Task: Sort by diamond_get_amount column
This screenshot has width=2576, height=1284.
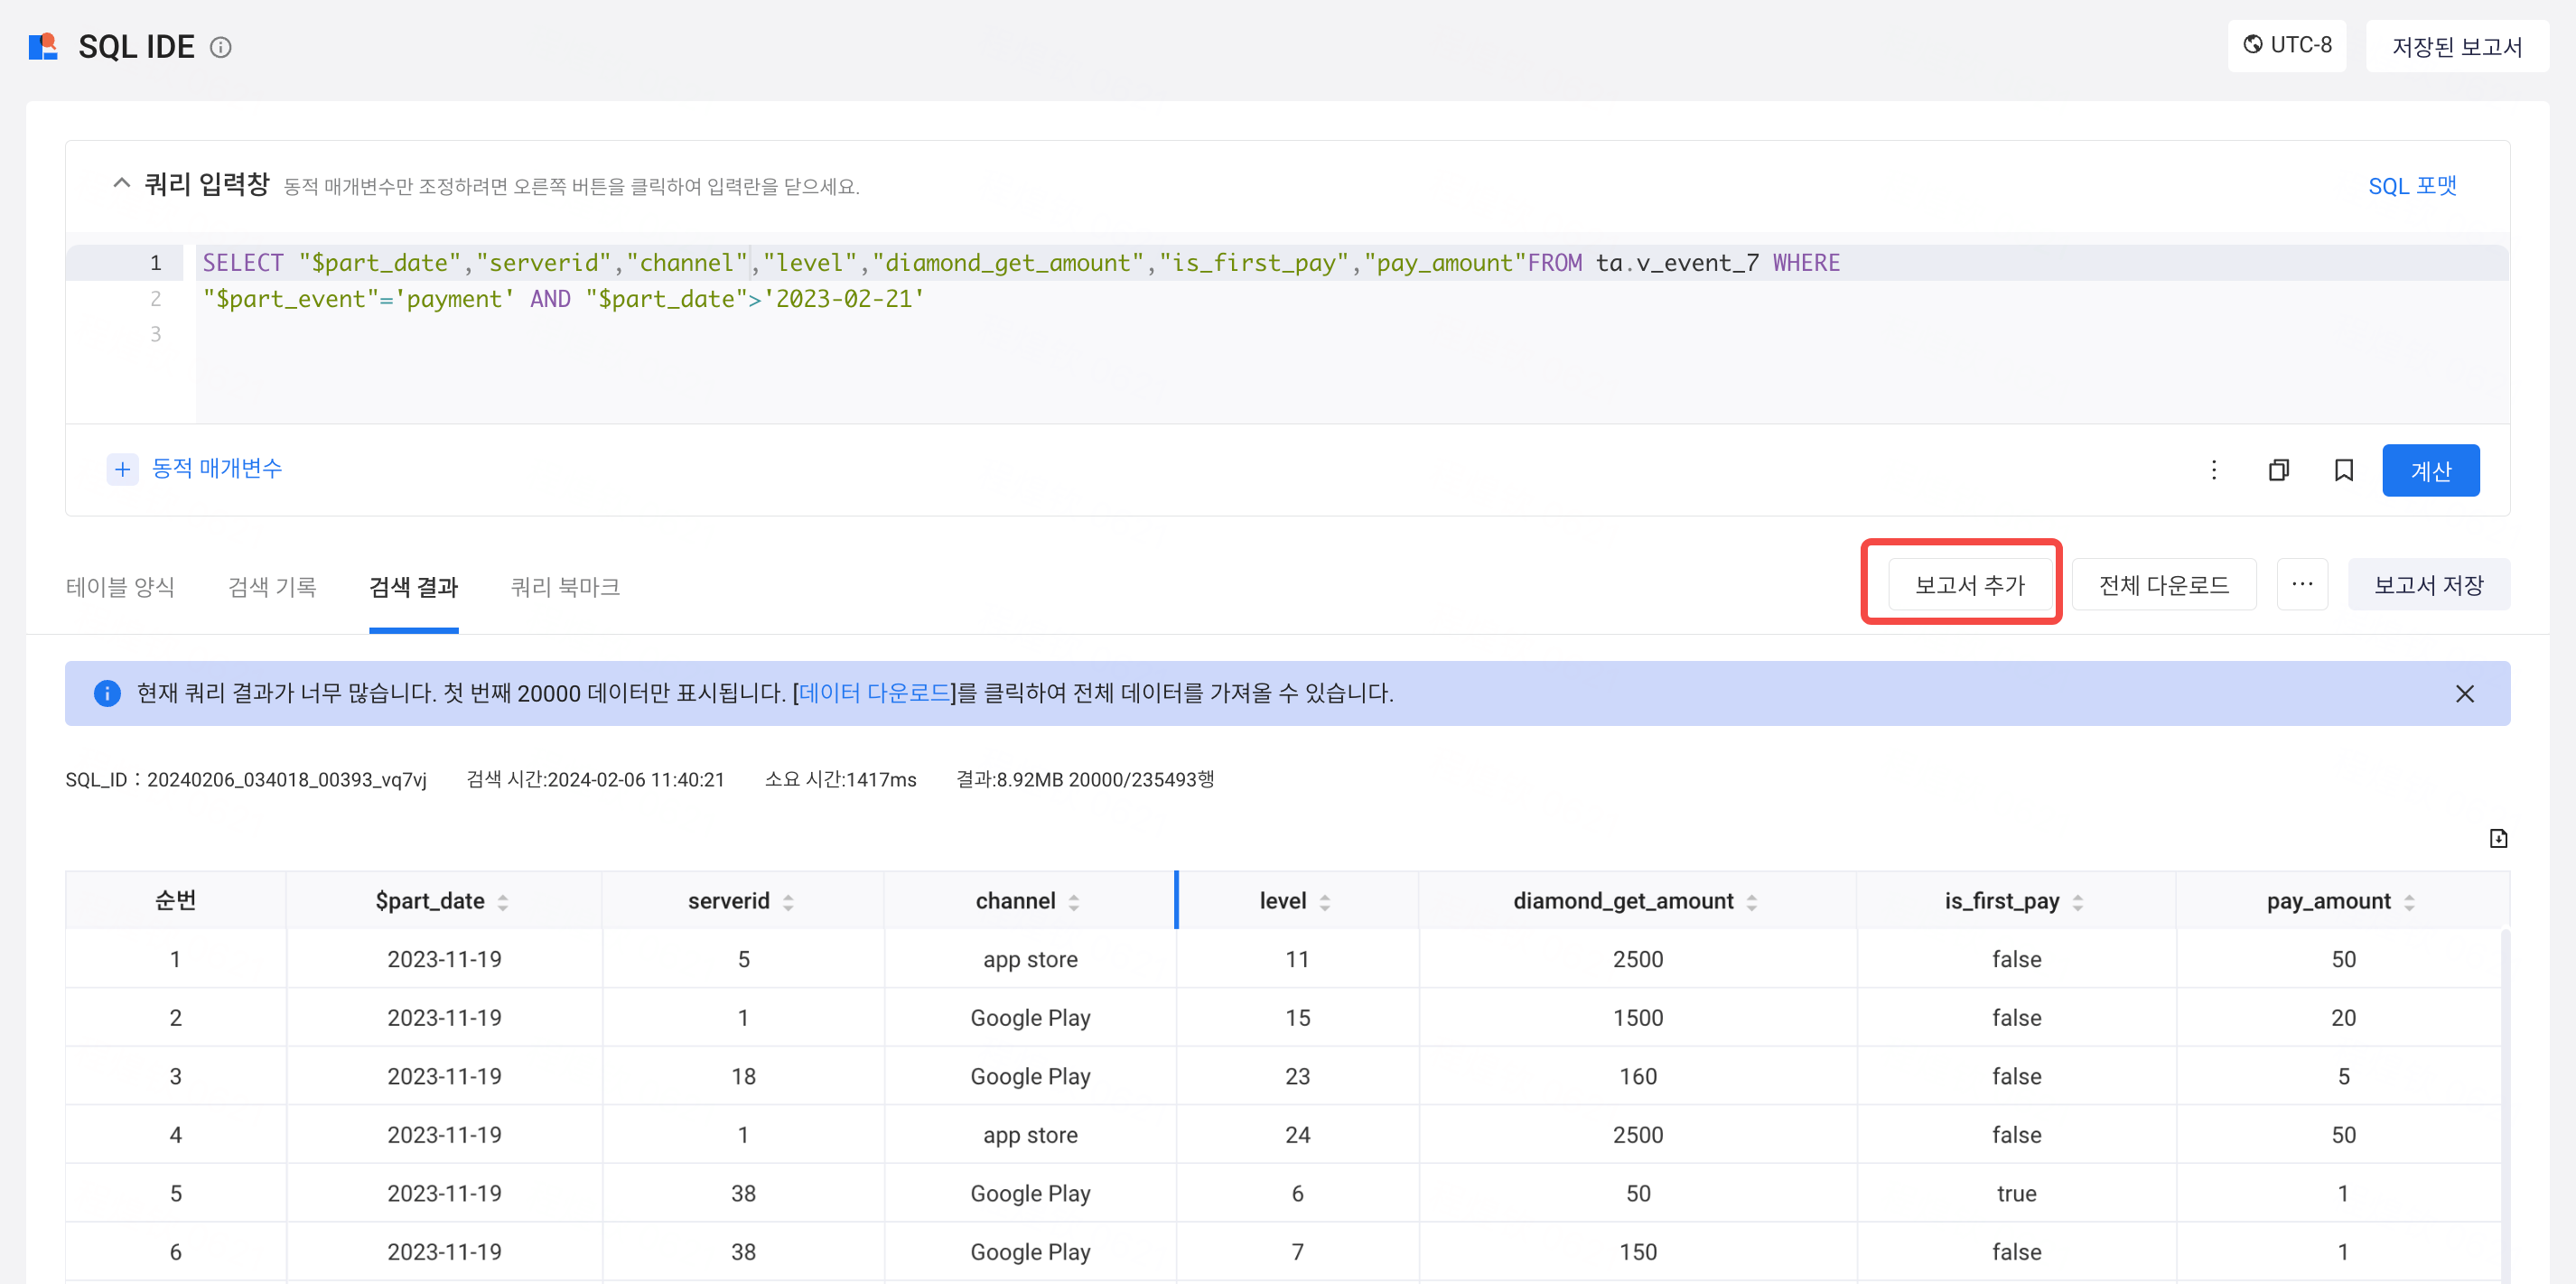Action: click(1752, 902)
